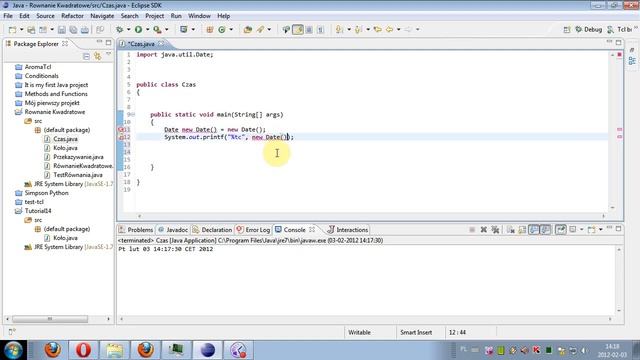640x360 pixels.
Task: Open the Display Selected Console dropdown
Action: pyautogui.click(x=582, y=230)
